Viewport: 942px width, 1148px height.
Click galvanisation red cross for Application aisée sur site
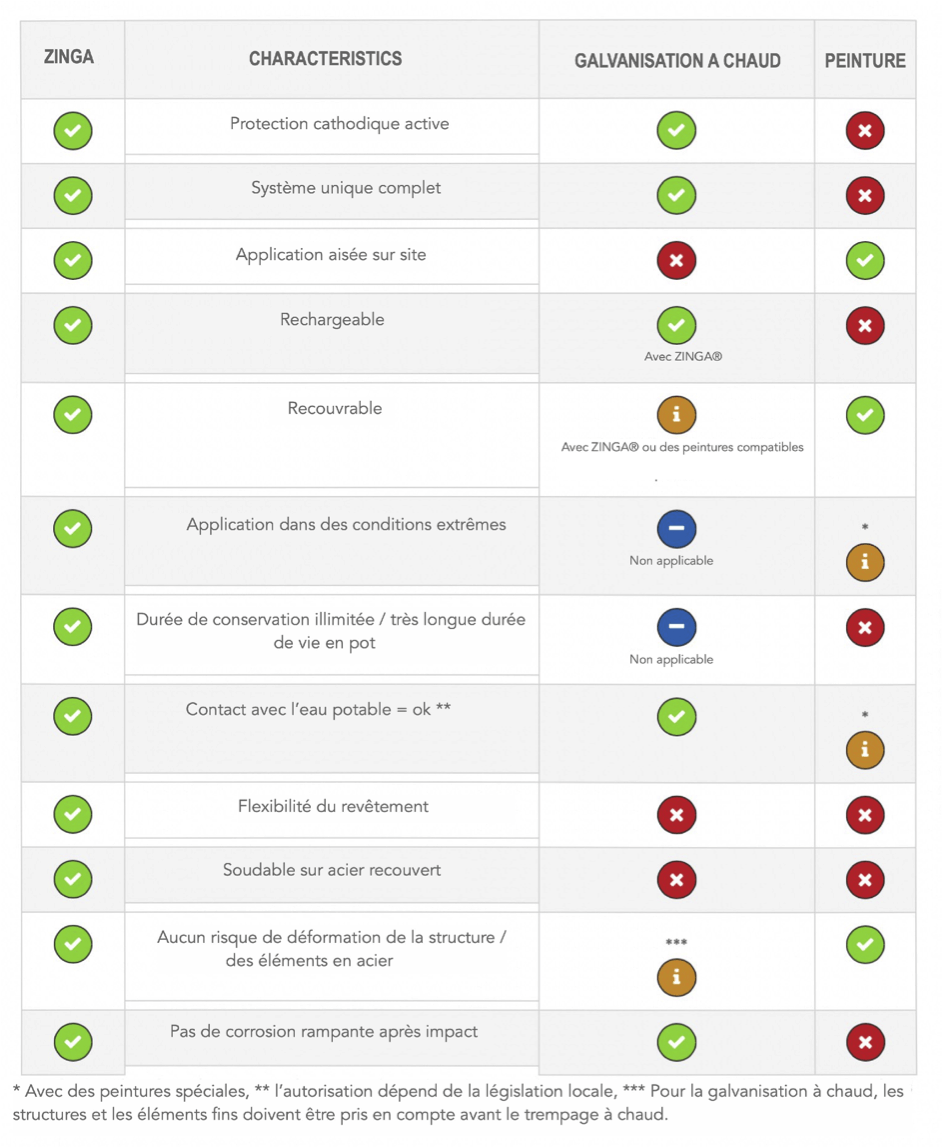pyautogui.click(x=676, y=261)
